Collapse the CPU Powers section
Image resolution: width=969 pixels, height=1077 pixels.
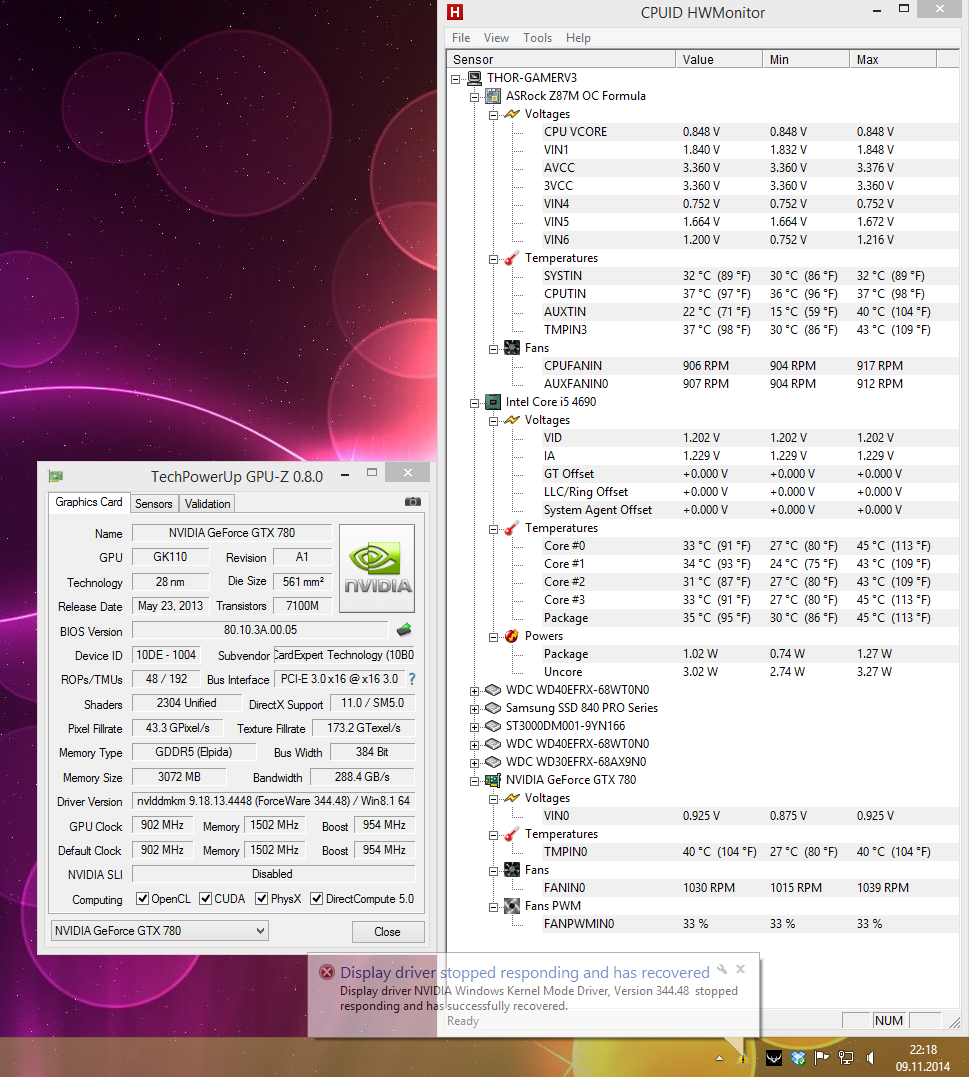click(x=493, y=637)
